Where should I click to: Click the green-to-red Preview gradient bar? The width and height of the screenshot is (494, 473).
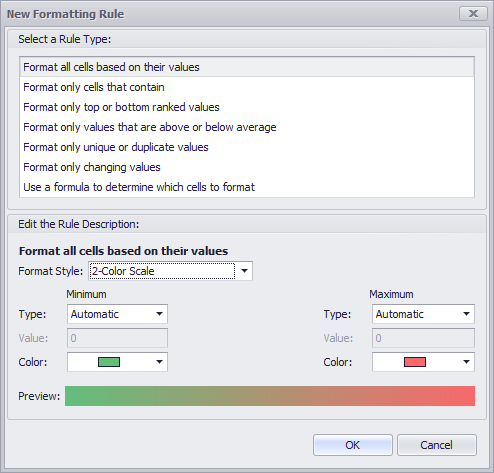point(270,396)
